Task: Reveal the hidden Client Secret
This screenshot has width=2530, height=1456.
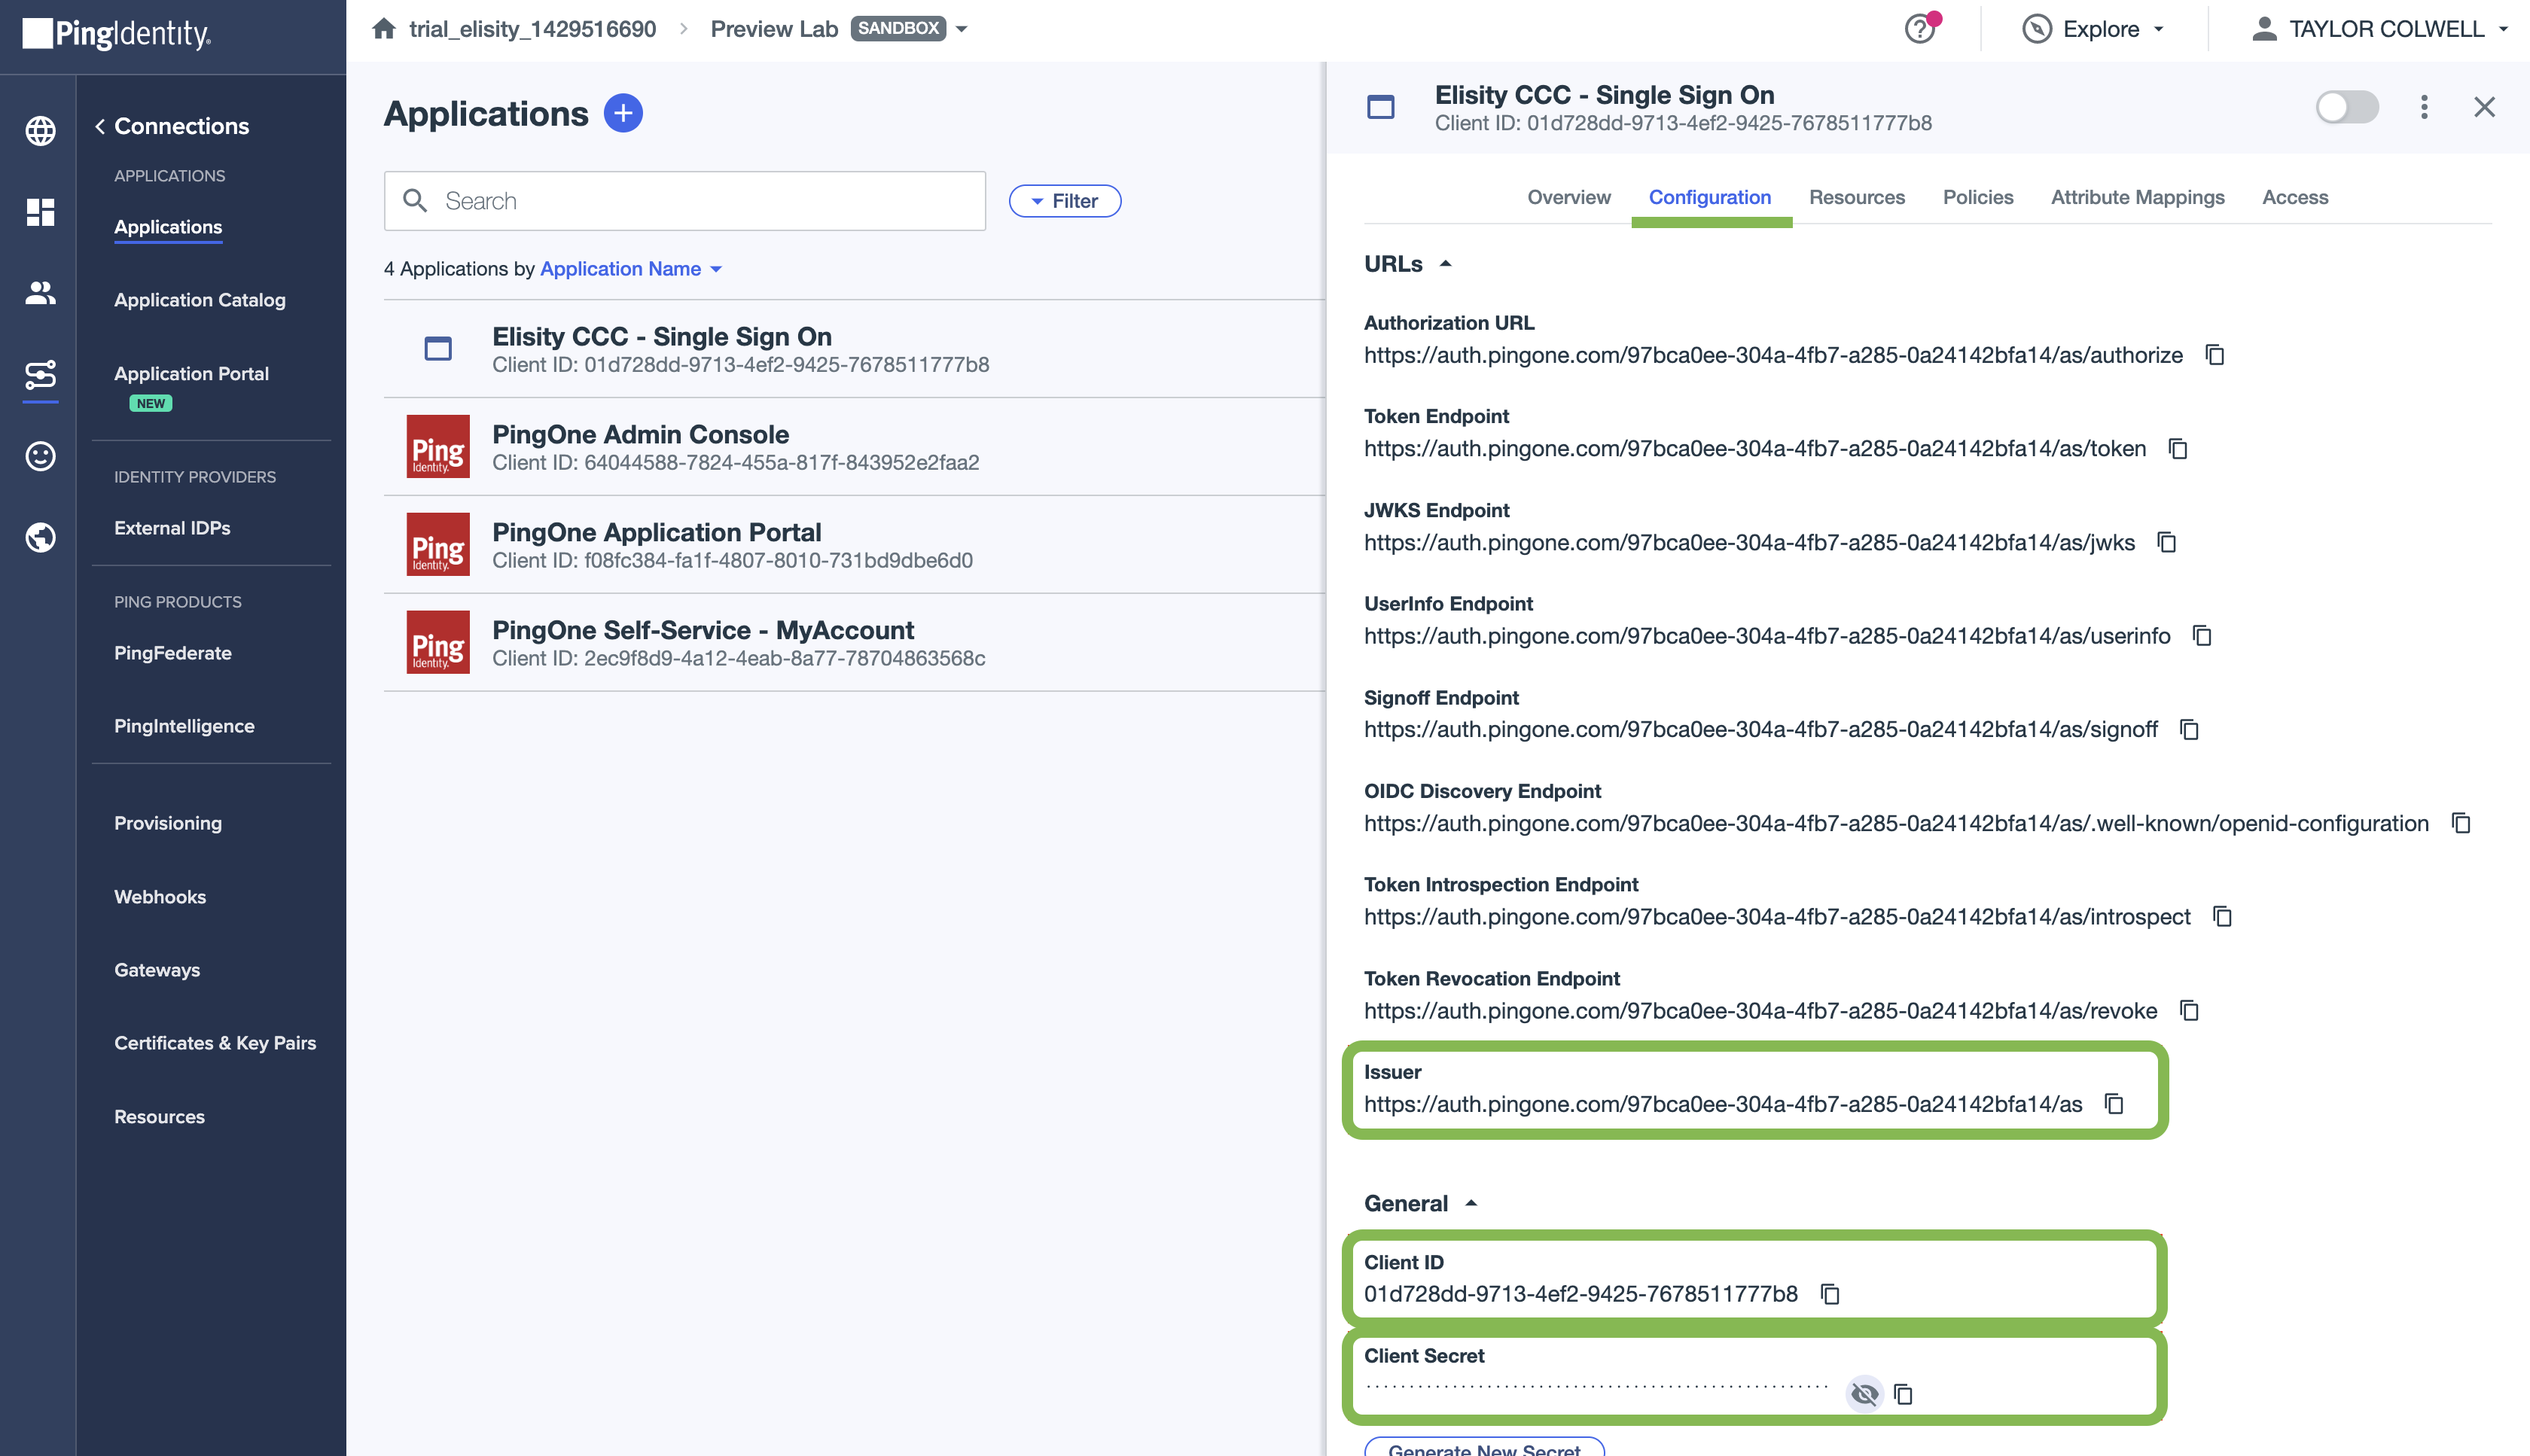Action: (x=1863, y=1393)
